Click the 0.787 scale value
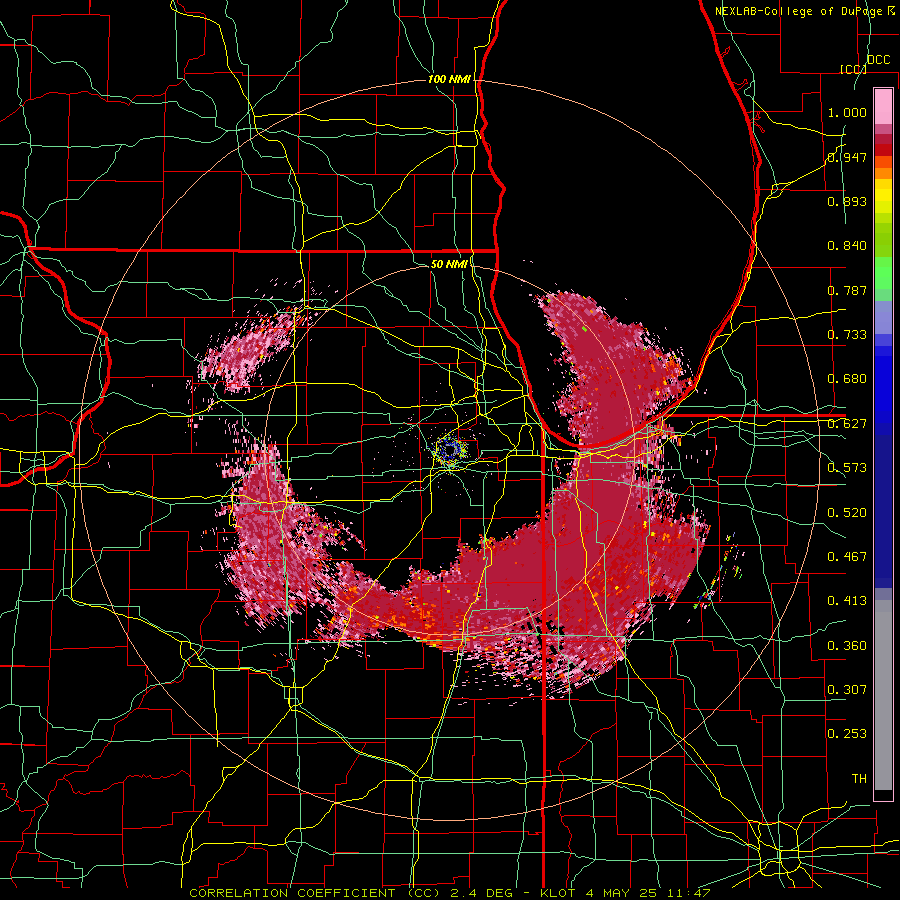The image size is (900, 900). click(x=847, y=290)
